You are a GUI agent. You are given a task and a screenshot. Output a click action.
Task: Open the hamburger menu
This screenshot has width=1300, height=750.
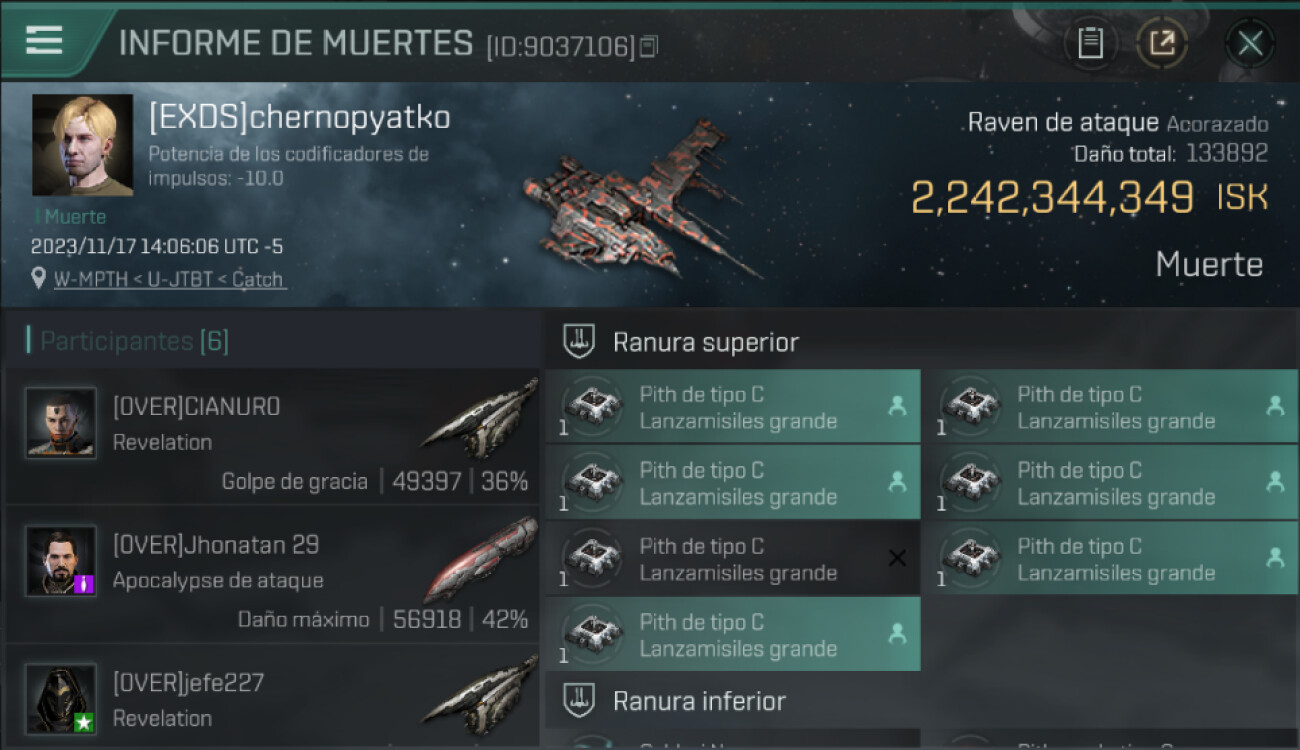43,40
